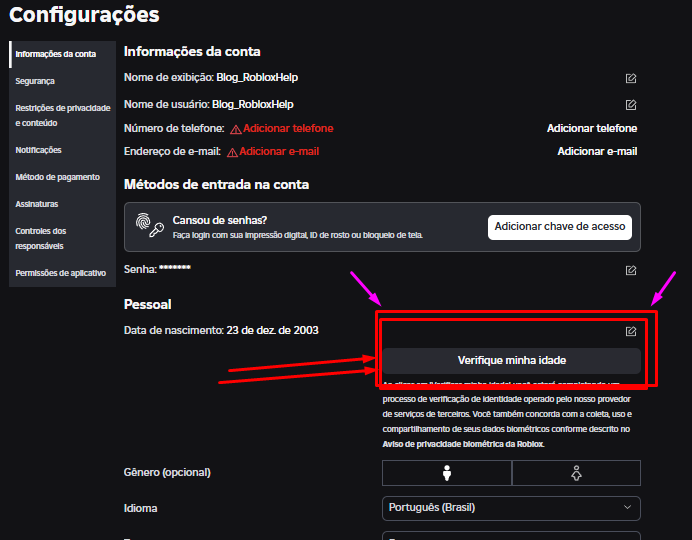Open the Segurança settings tab

point(35,81)
